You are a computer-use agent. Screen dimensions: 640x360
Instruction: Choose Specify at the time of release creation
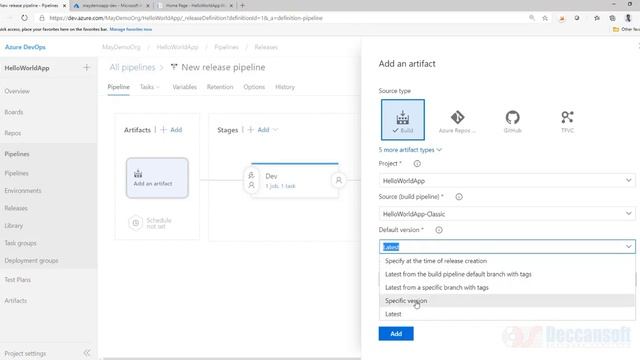tap(507, 261)
